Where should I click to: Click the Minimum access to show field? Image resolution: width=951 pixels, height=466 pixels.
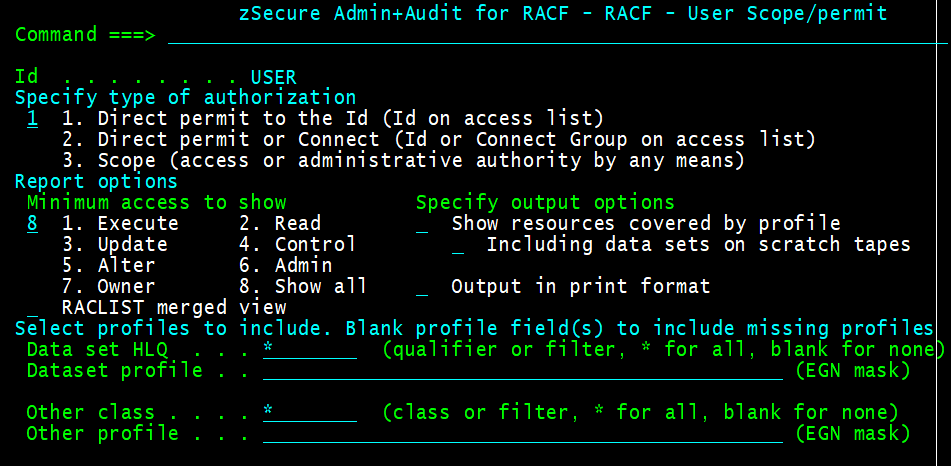pos(32,223)
